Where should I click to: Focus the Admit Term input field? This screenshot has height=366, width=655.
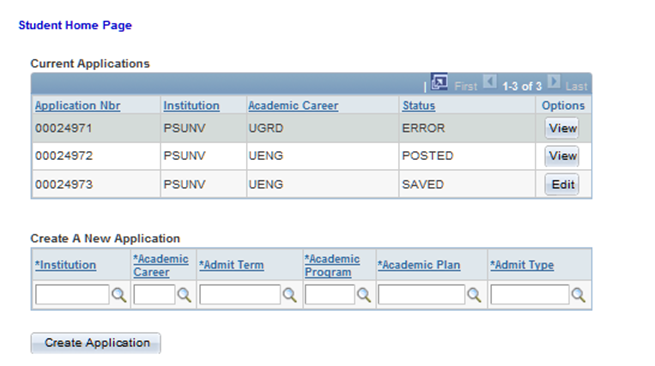pyautogui.click(x=240, y=295)
